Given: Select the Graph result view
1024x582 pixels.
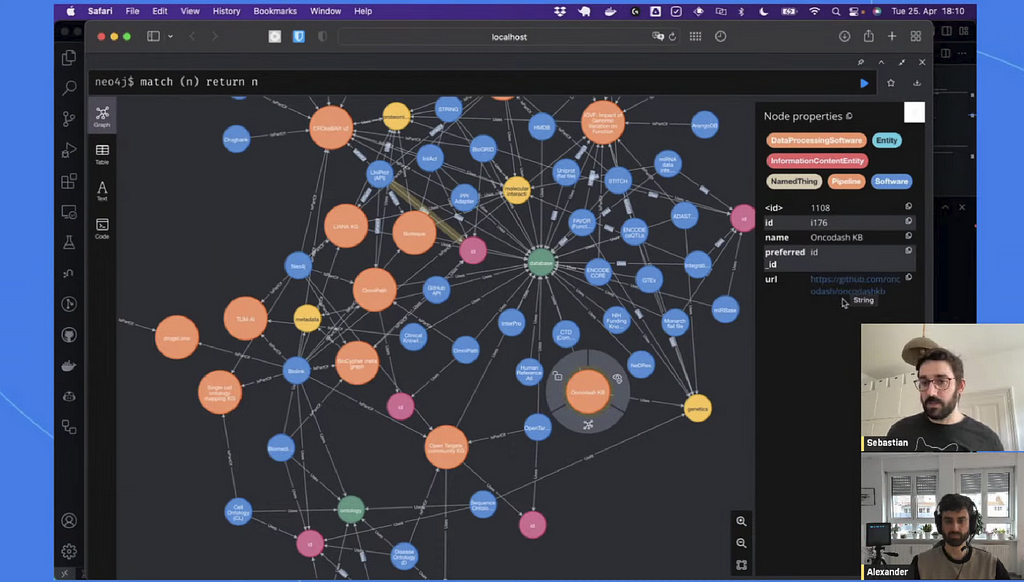Looking at the screenshot, I should [102, 116].
